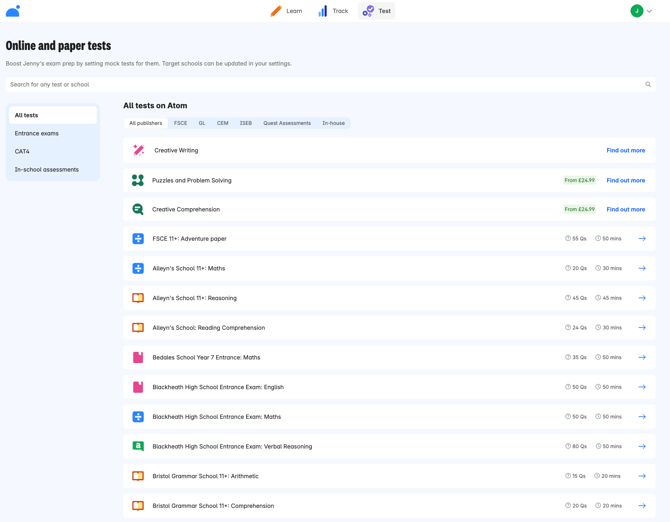The width and height of the screenshot is (670, 522).
Task: Click the Bristol Grammar Arithmetic book icon
Action: click(138, 476)
